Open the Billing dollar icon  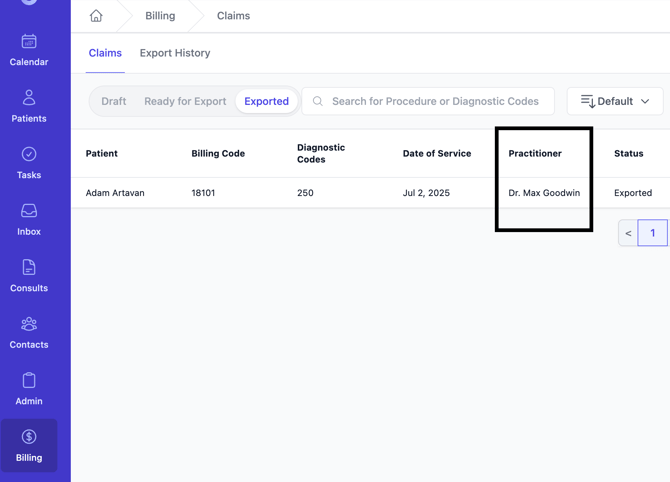coord(29,437)
